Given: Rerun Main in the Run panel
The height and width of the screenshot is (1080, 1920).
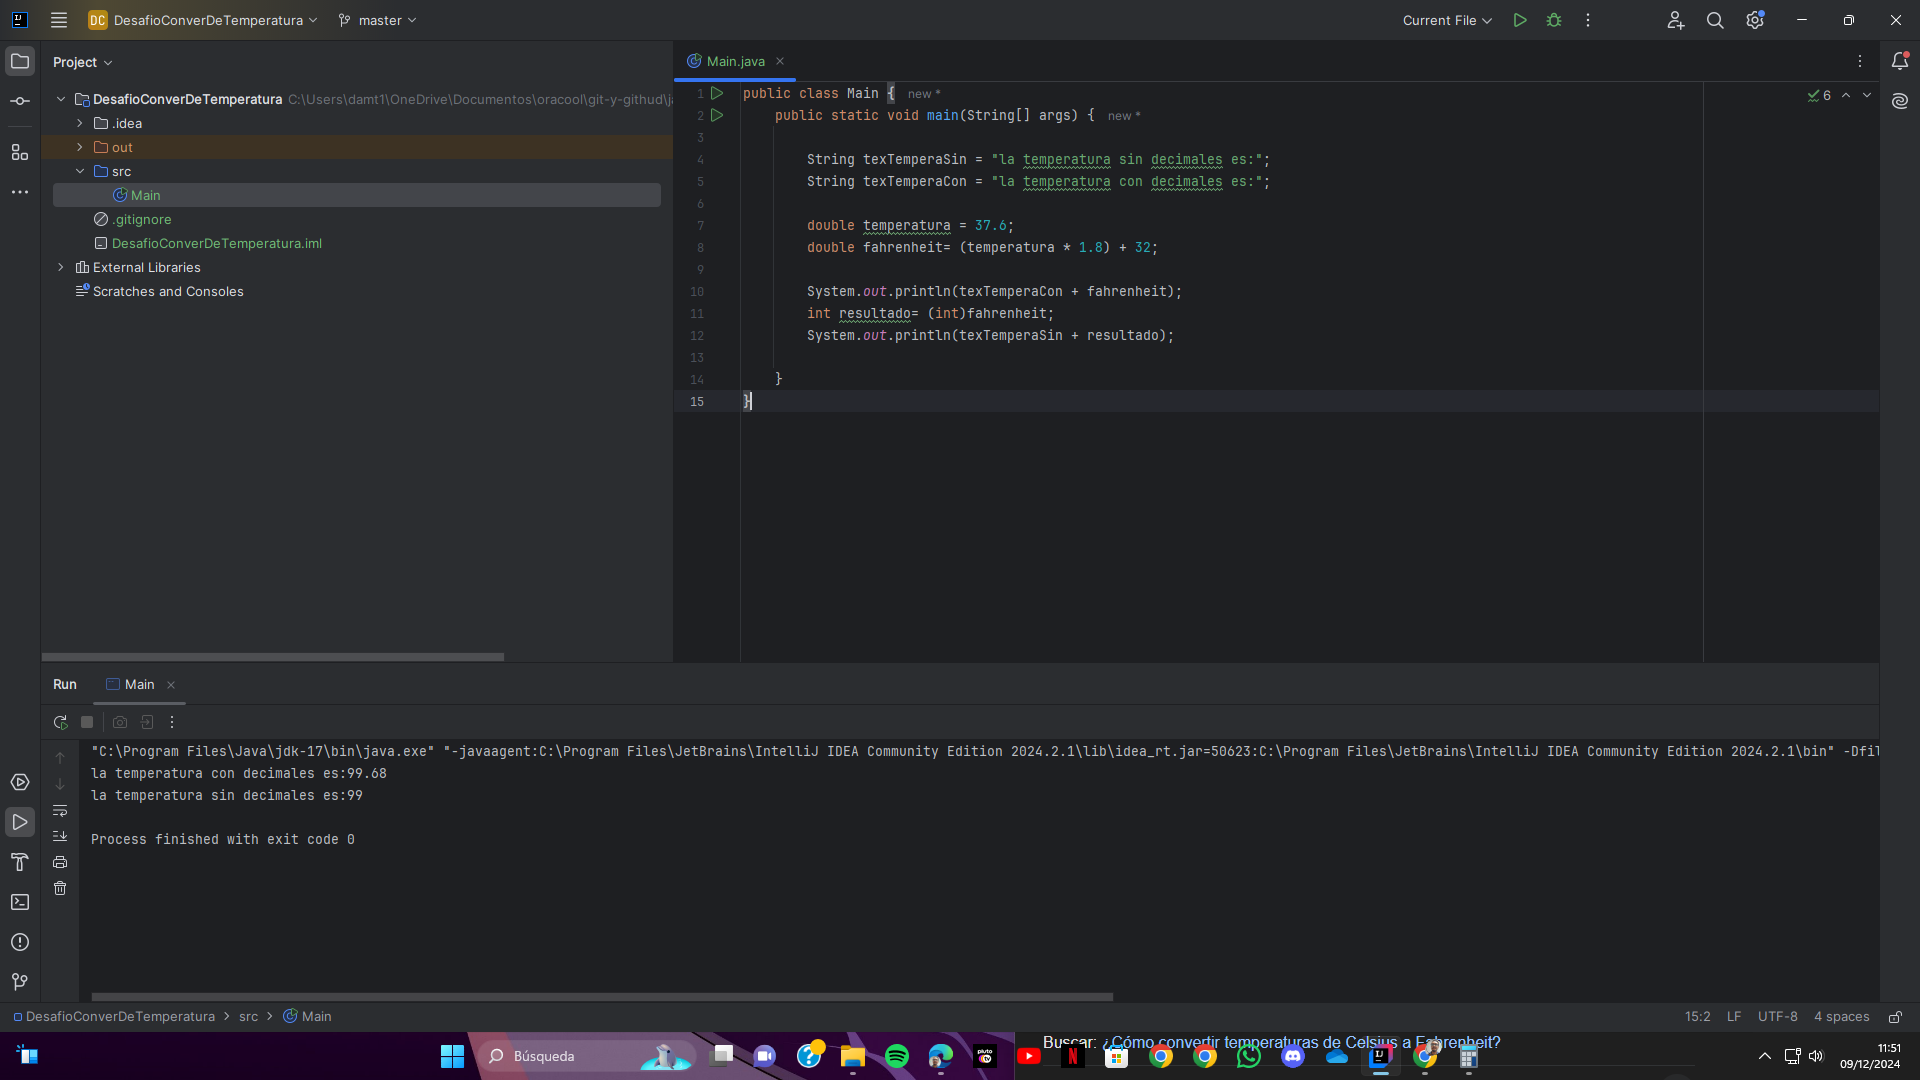Looking at the screenshot, I should point(60,722).
